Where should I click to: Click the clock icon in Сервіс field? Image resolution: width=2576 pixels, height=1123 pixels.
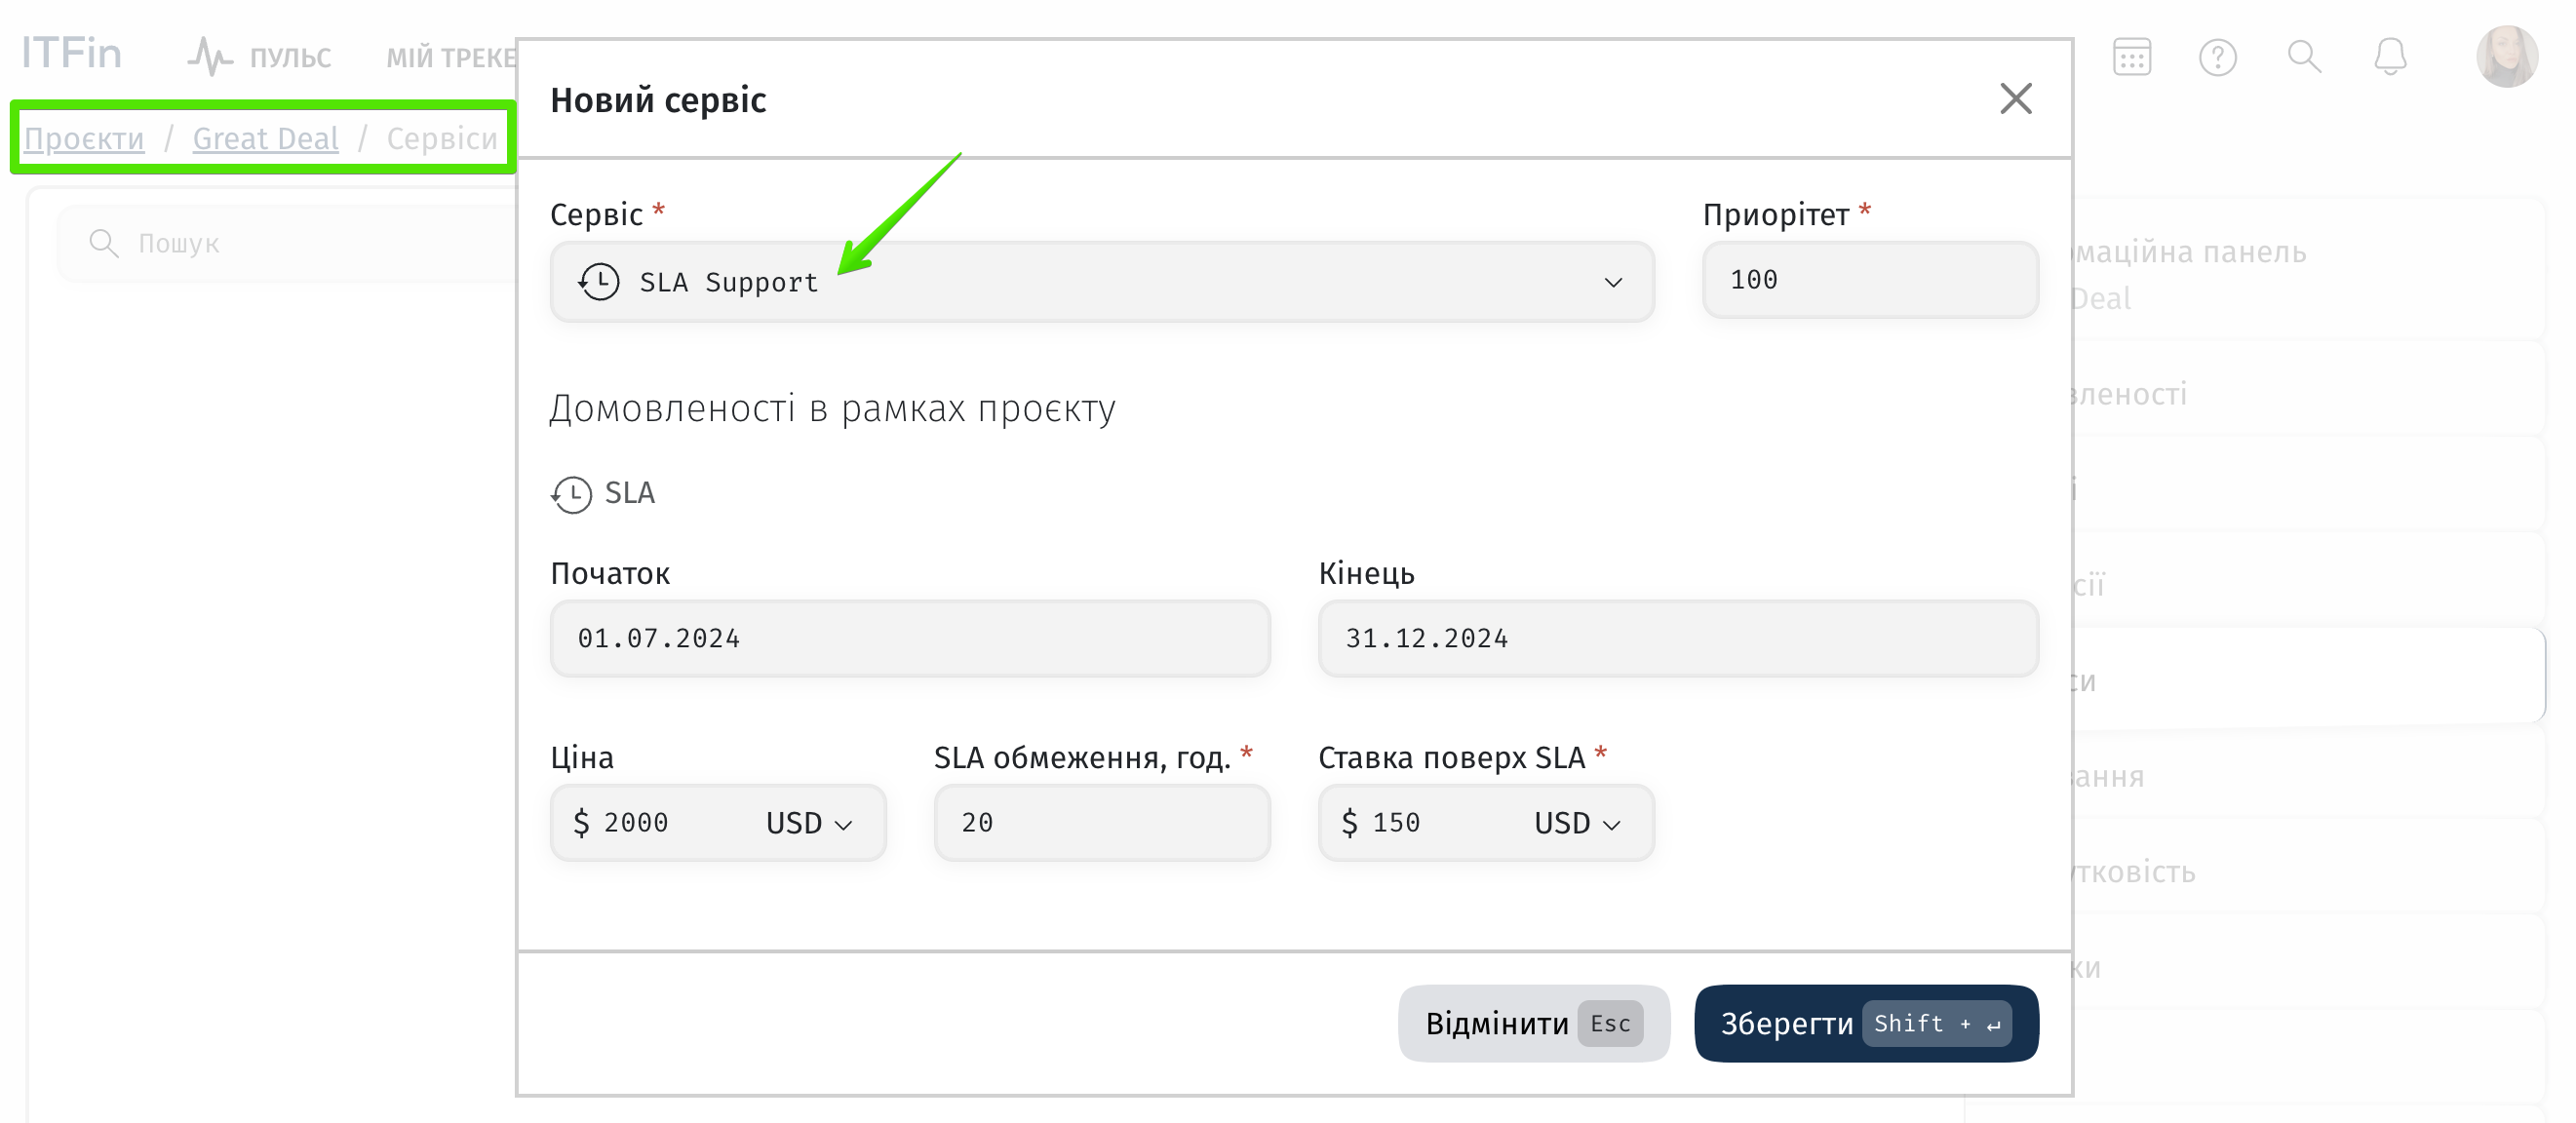click(x=599, y=282)
